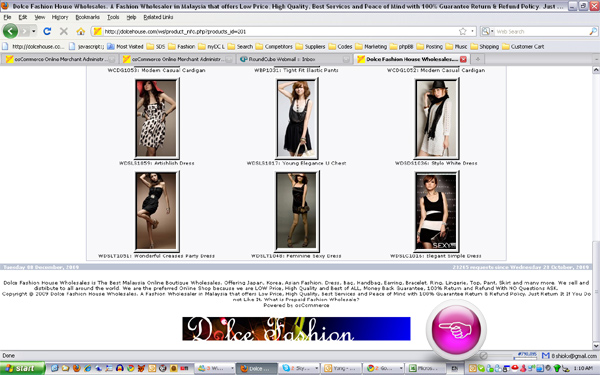The height and width of the screenshot is (375, 600).
Task: Click the site favicon in address bar
Action: pyautogui.click(x=98, y=31)
